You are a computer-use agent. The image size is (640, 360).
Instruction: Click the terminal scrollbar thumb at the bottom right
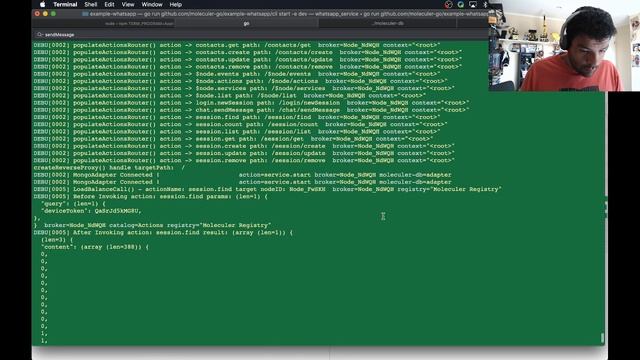coord(602,338)
